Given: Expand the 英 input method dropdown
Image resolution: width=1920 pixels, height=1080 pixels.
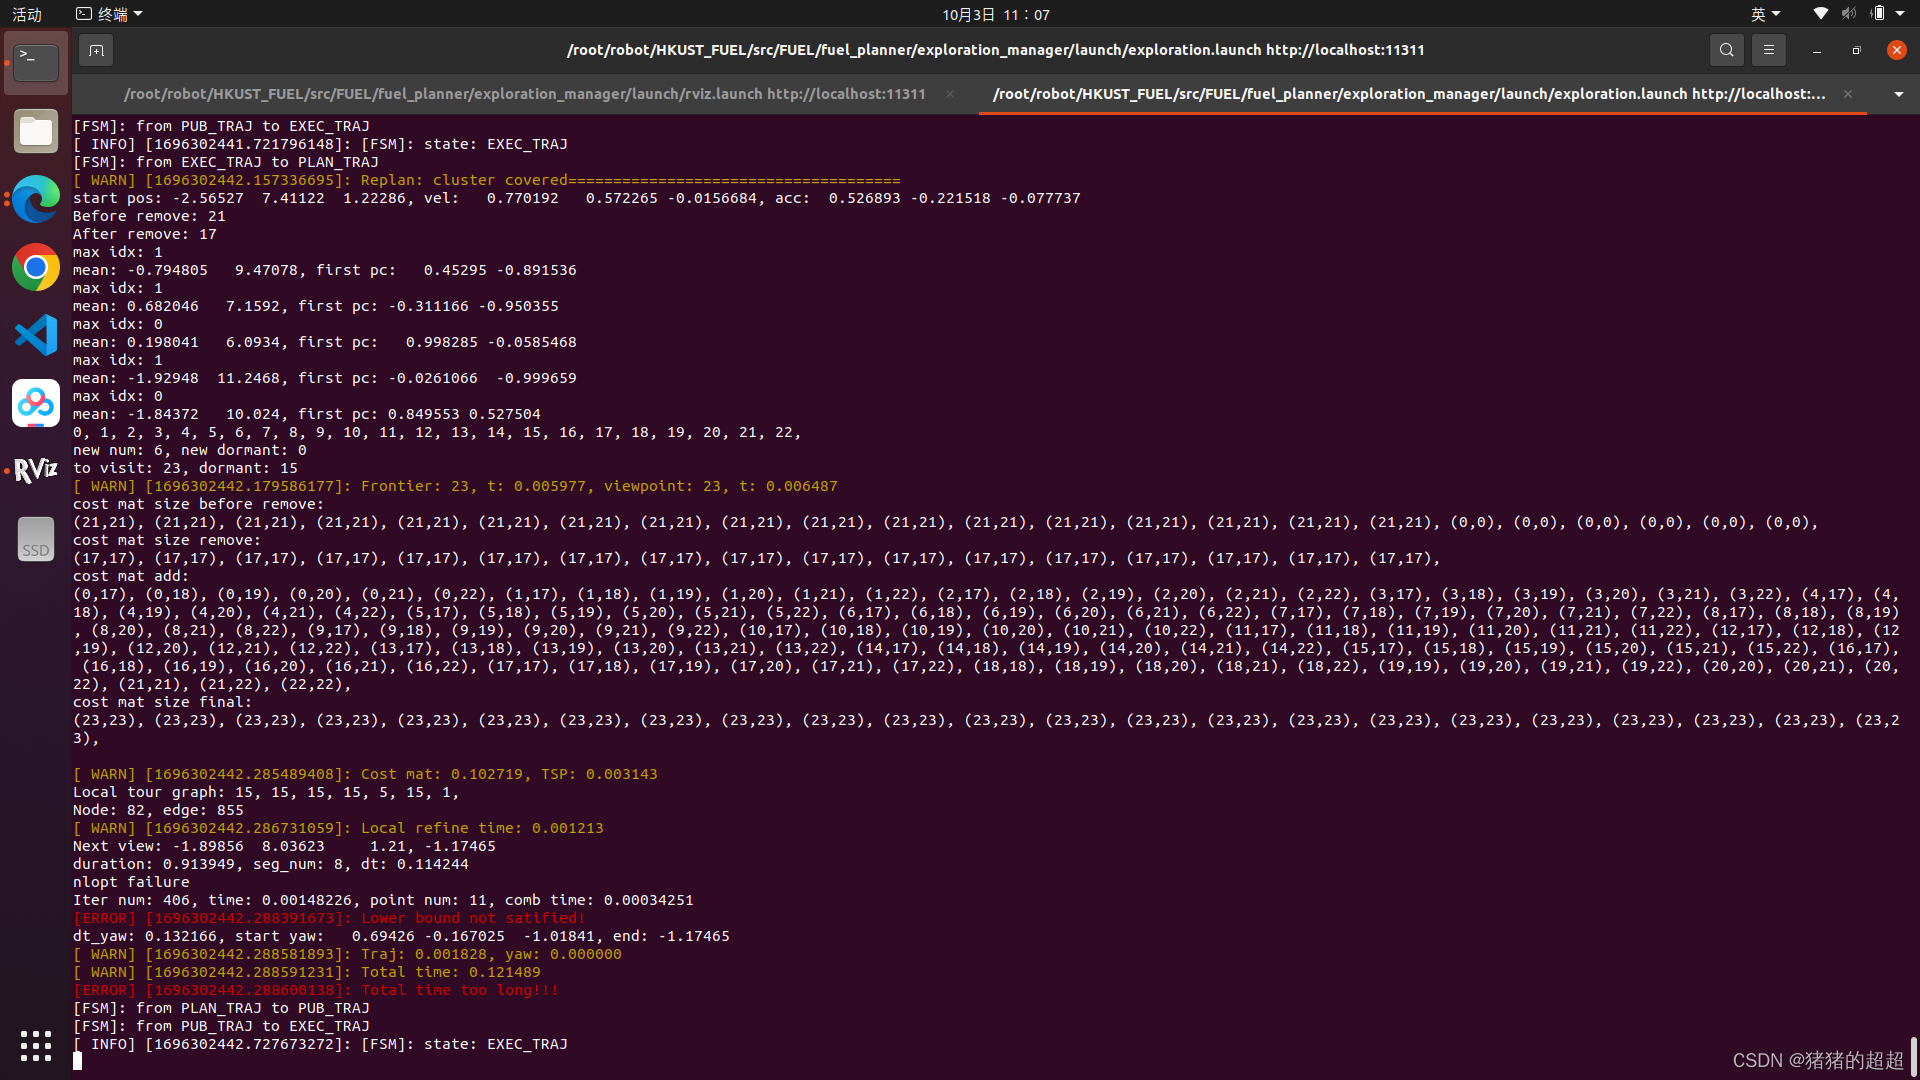Looking at the screenshot, I should 1766,13.
